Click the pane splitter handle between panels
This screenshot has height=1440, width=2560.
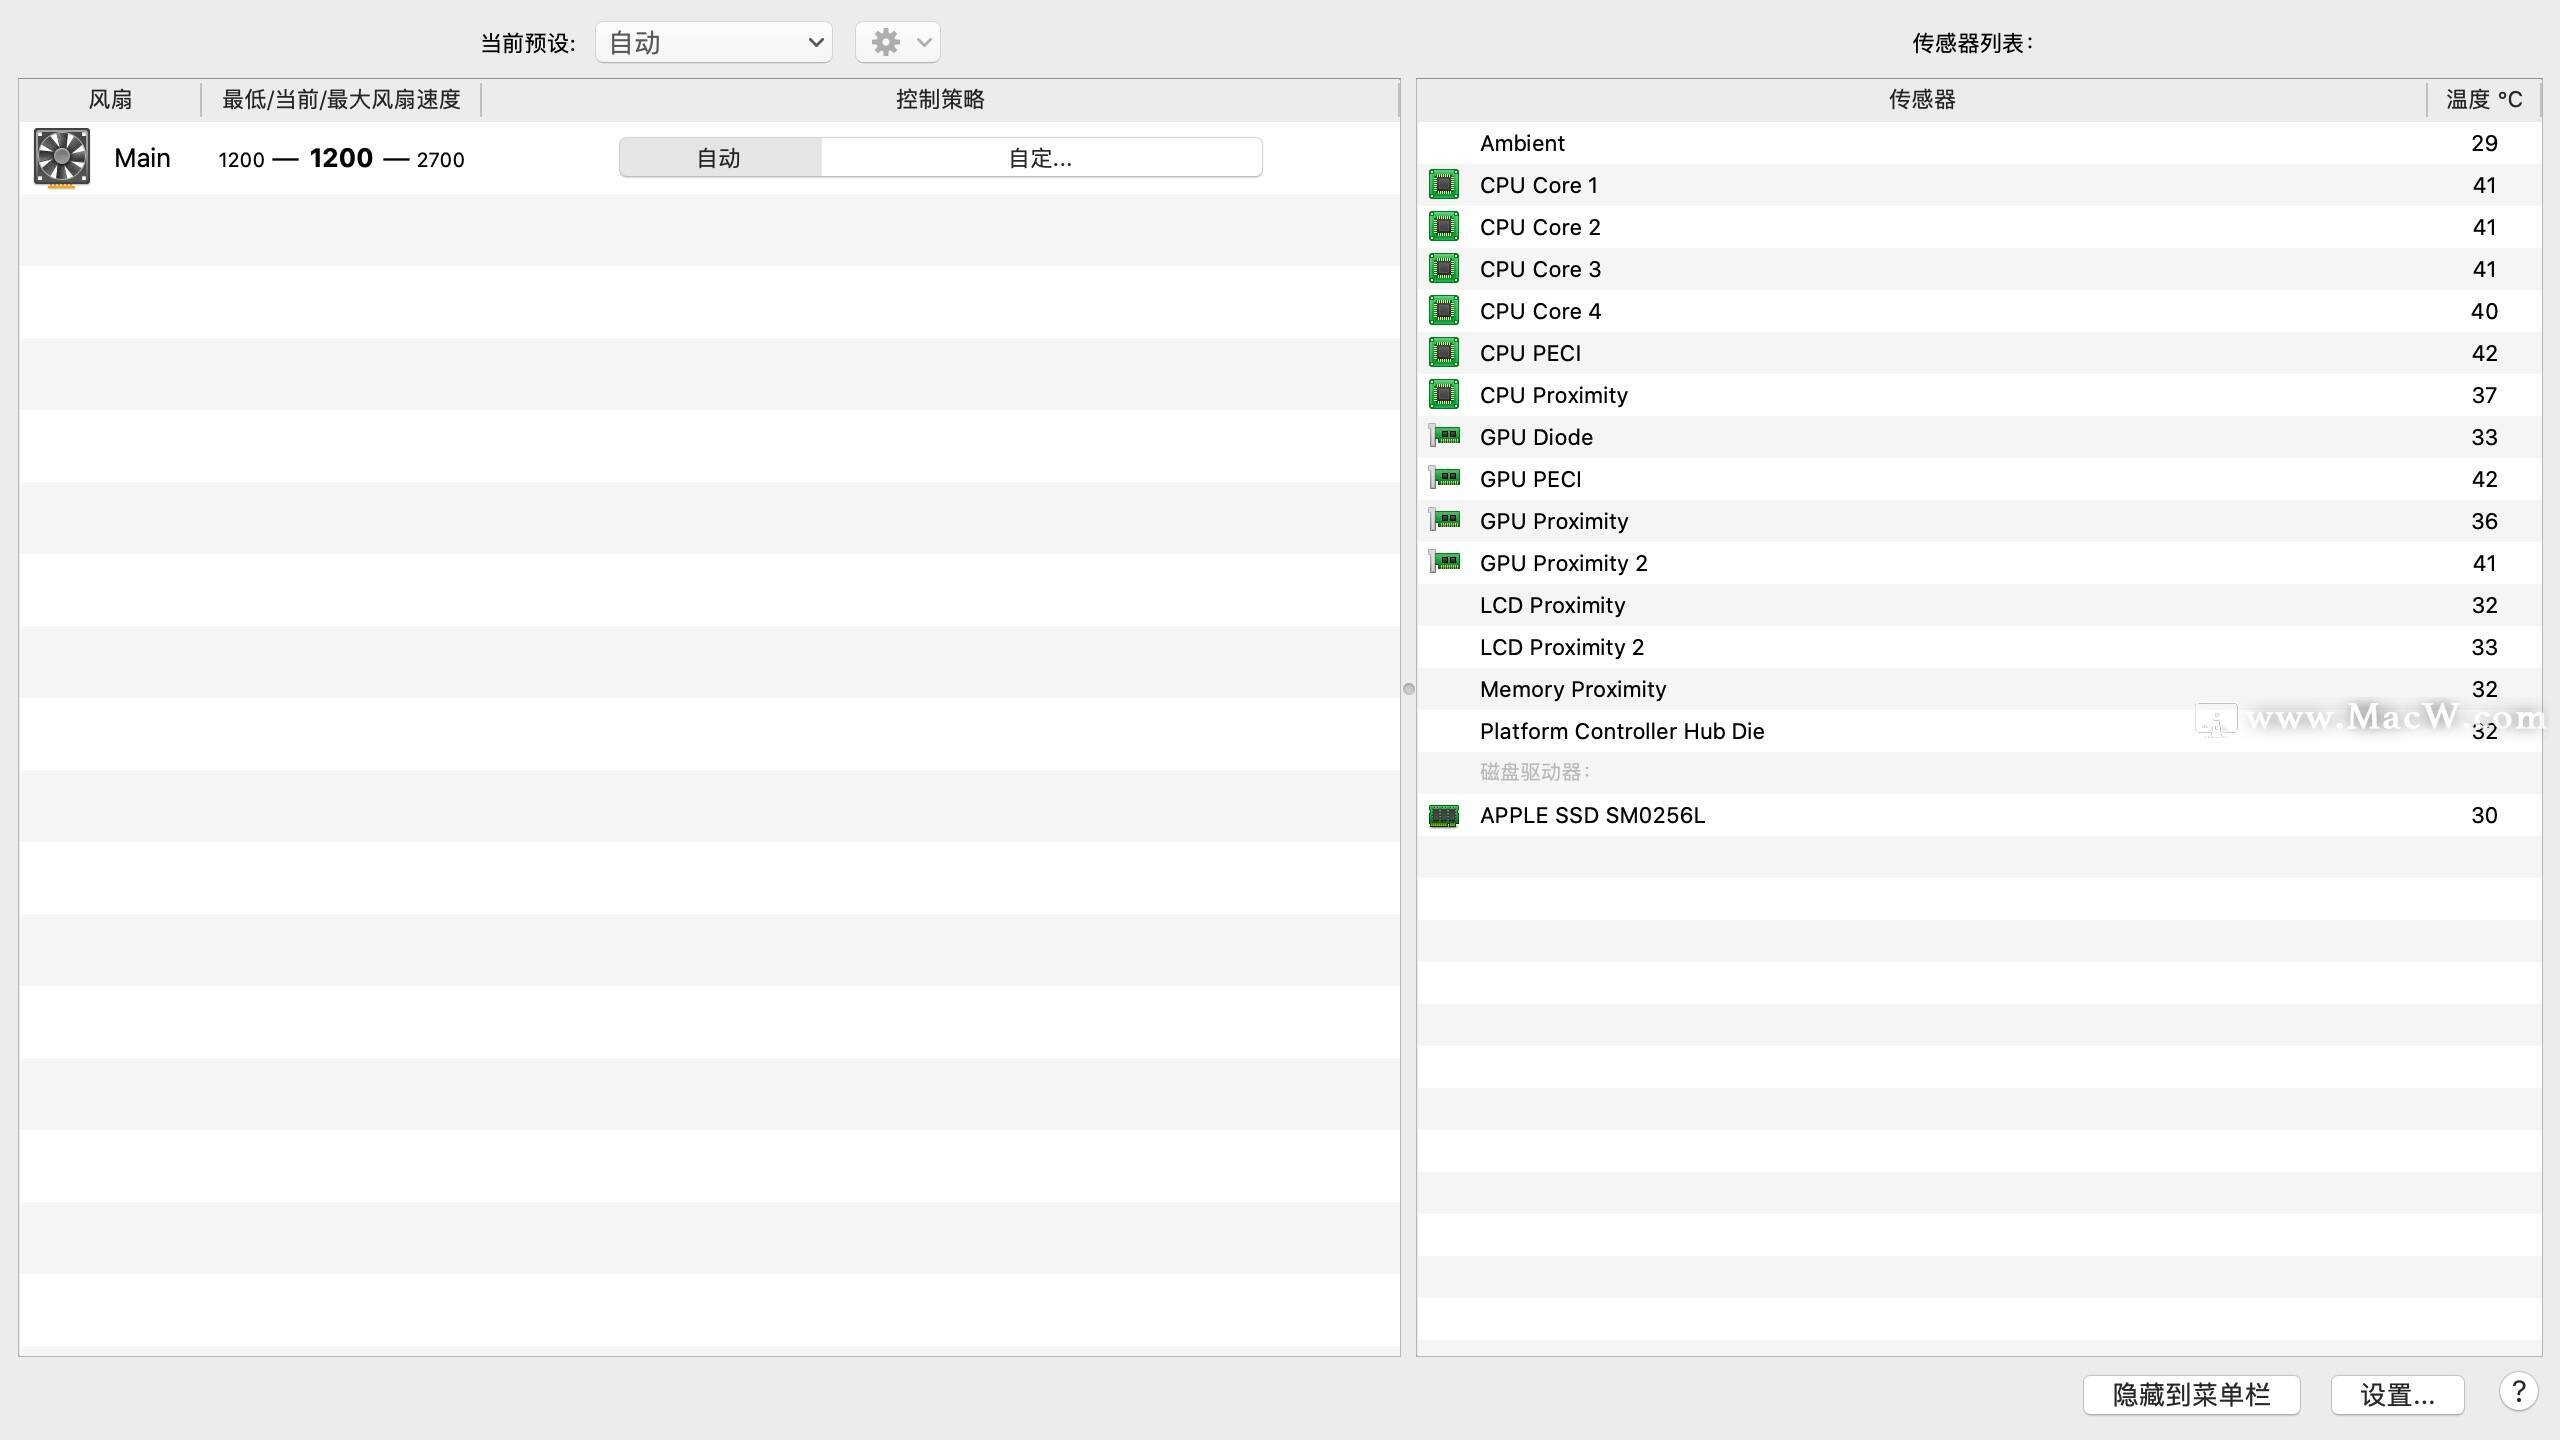(1408, 689)
